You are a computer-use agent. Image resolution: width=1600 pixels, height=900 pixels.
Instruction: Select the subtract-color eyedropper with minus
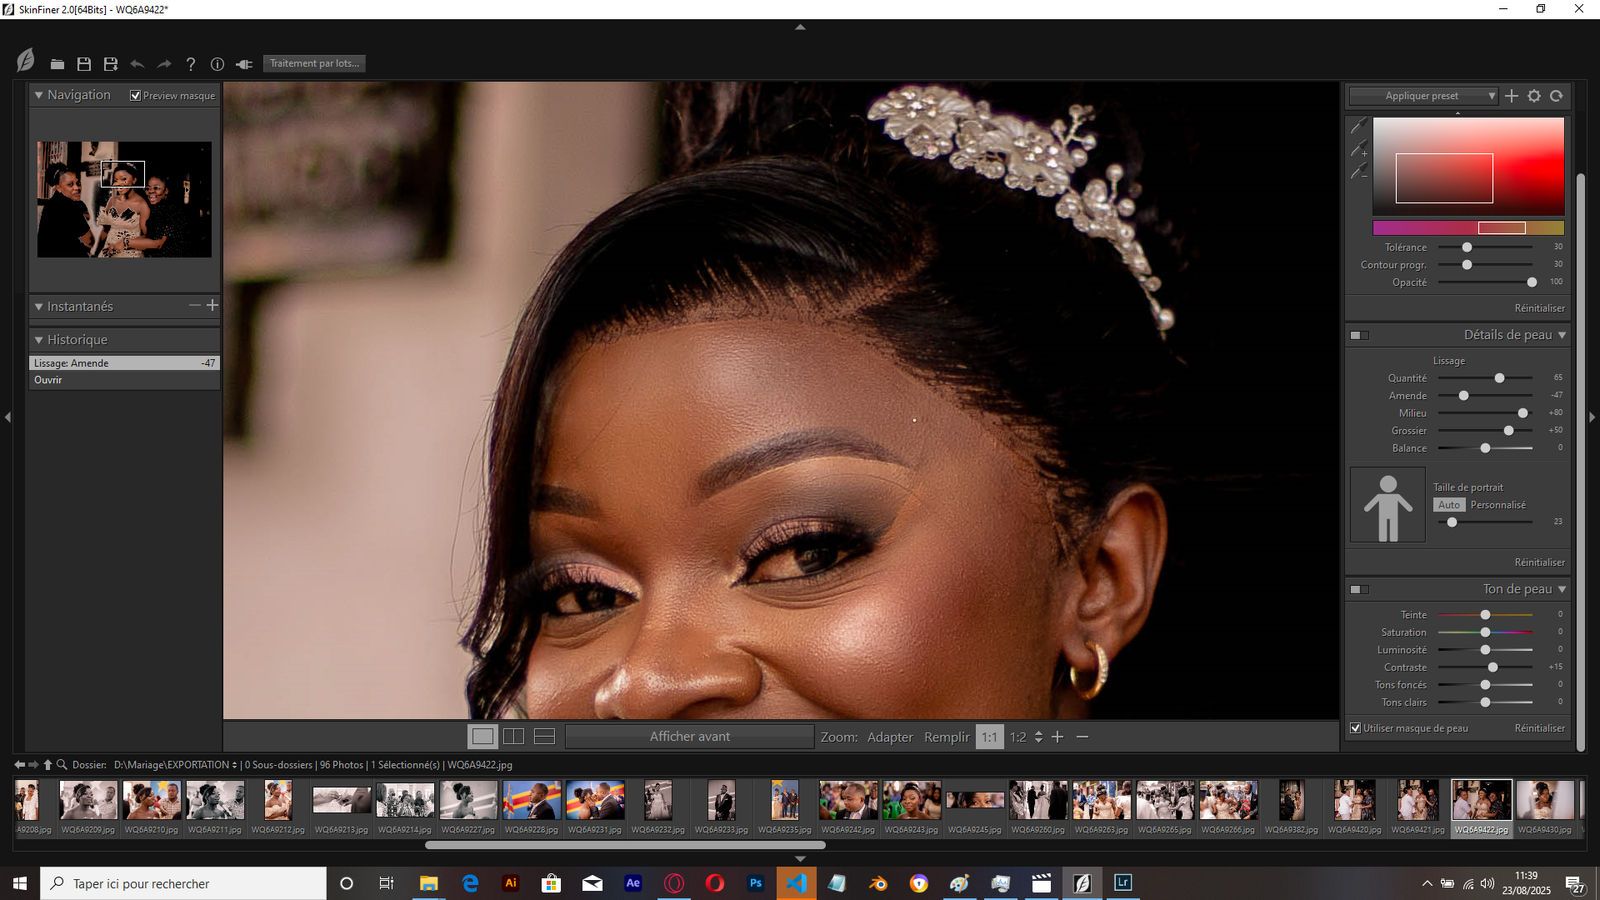coord(1359,173)
